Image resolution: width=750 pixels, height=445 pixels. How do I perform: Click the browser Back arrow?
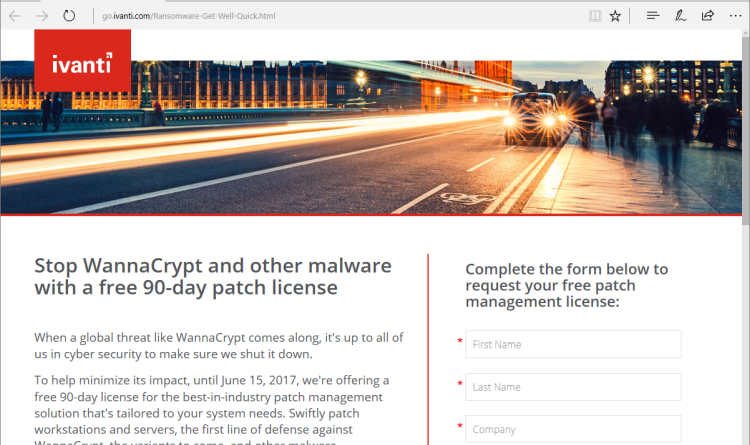pos(15,16)
